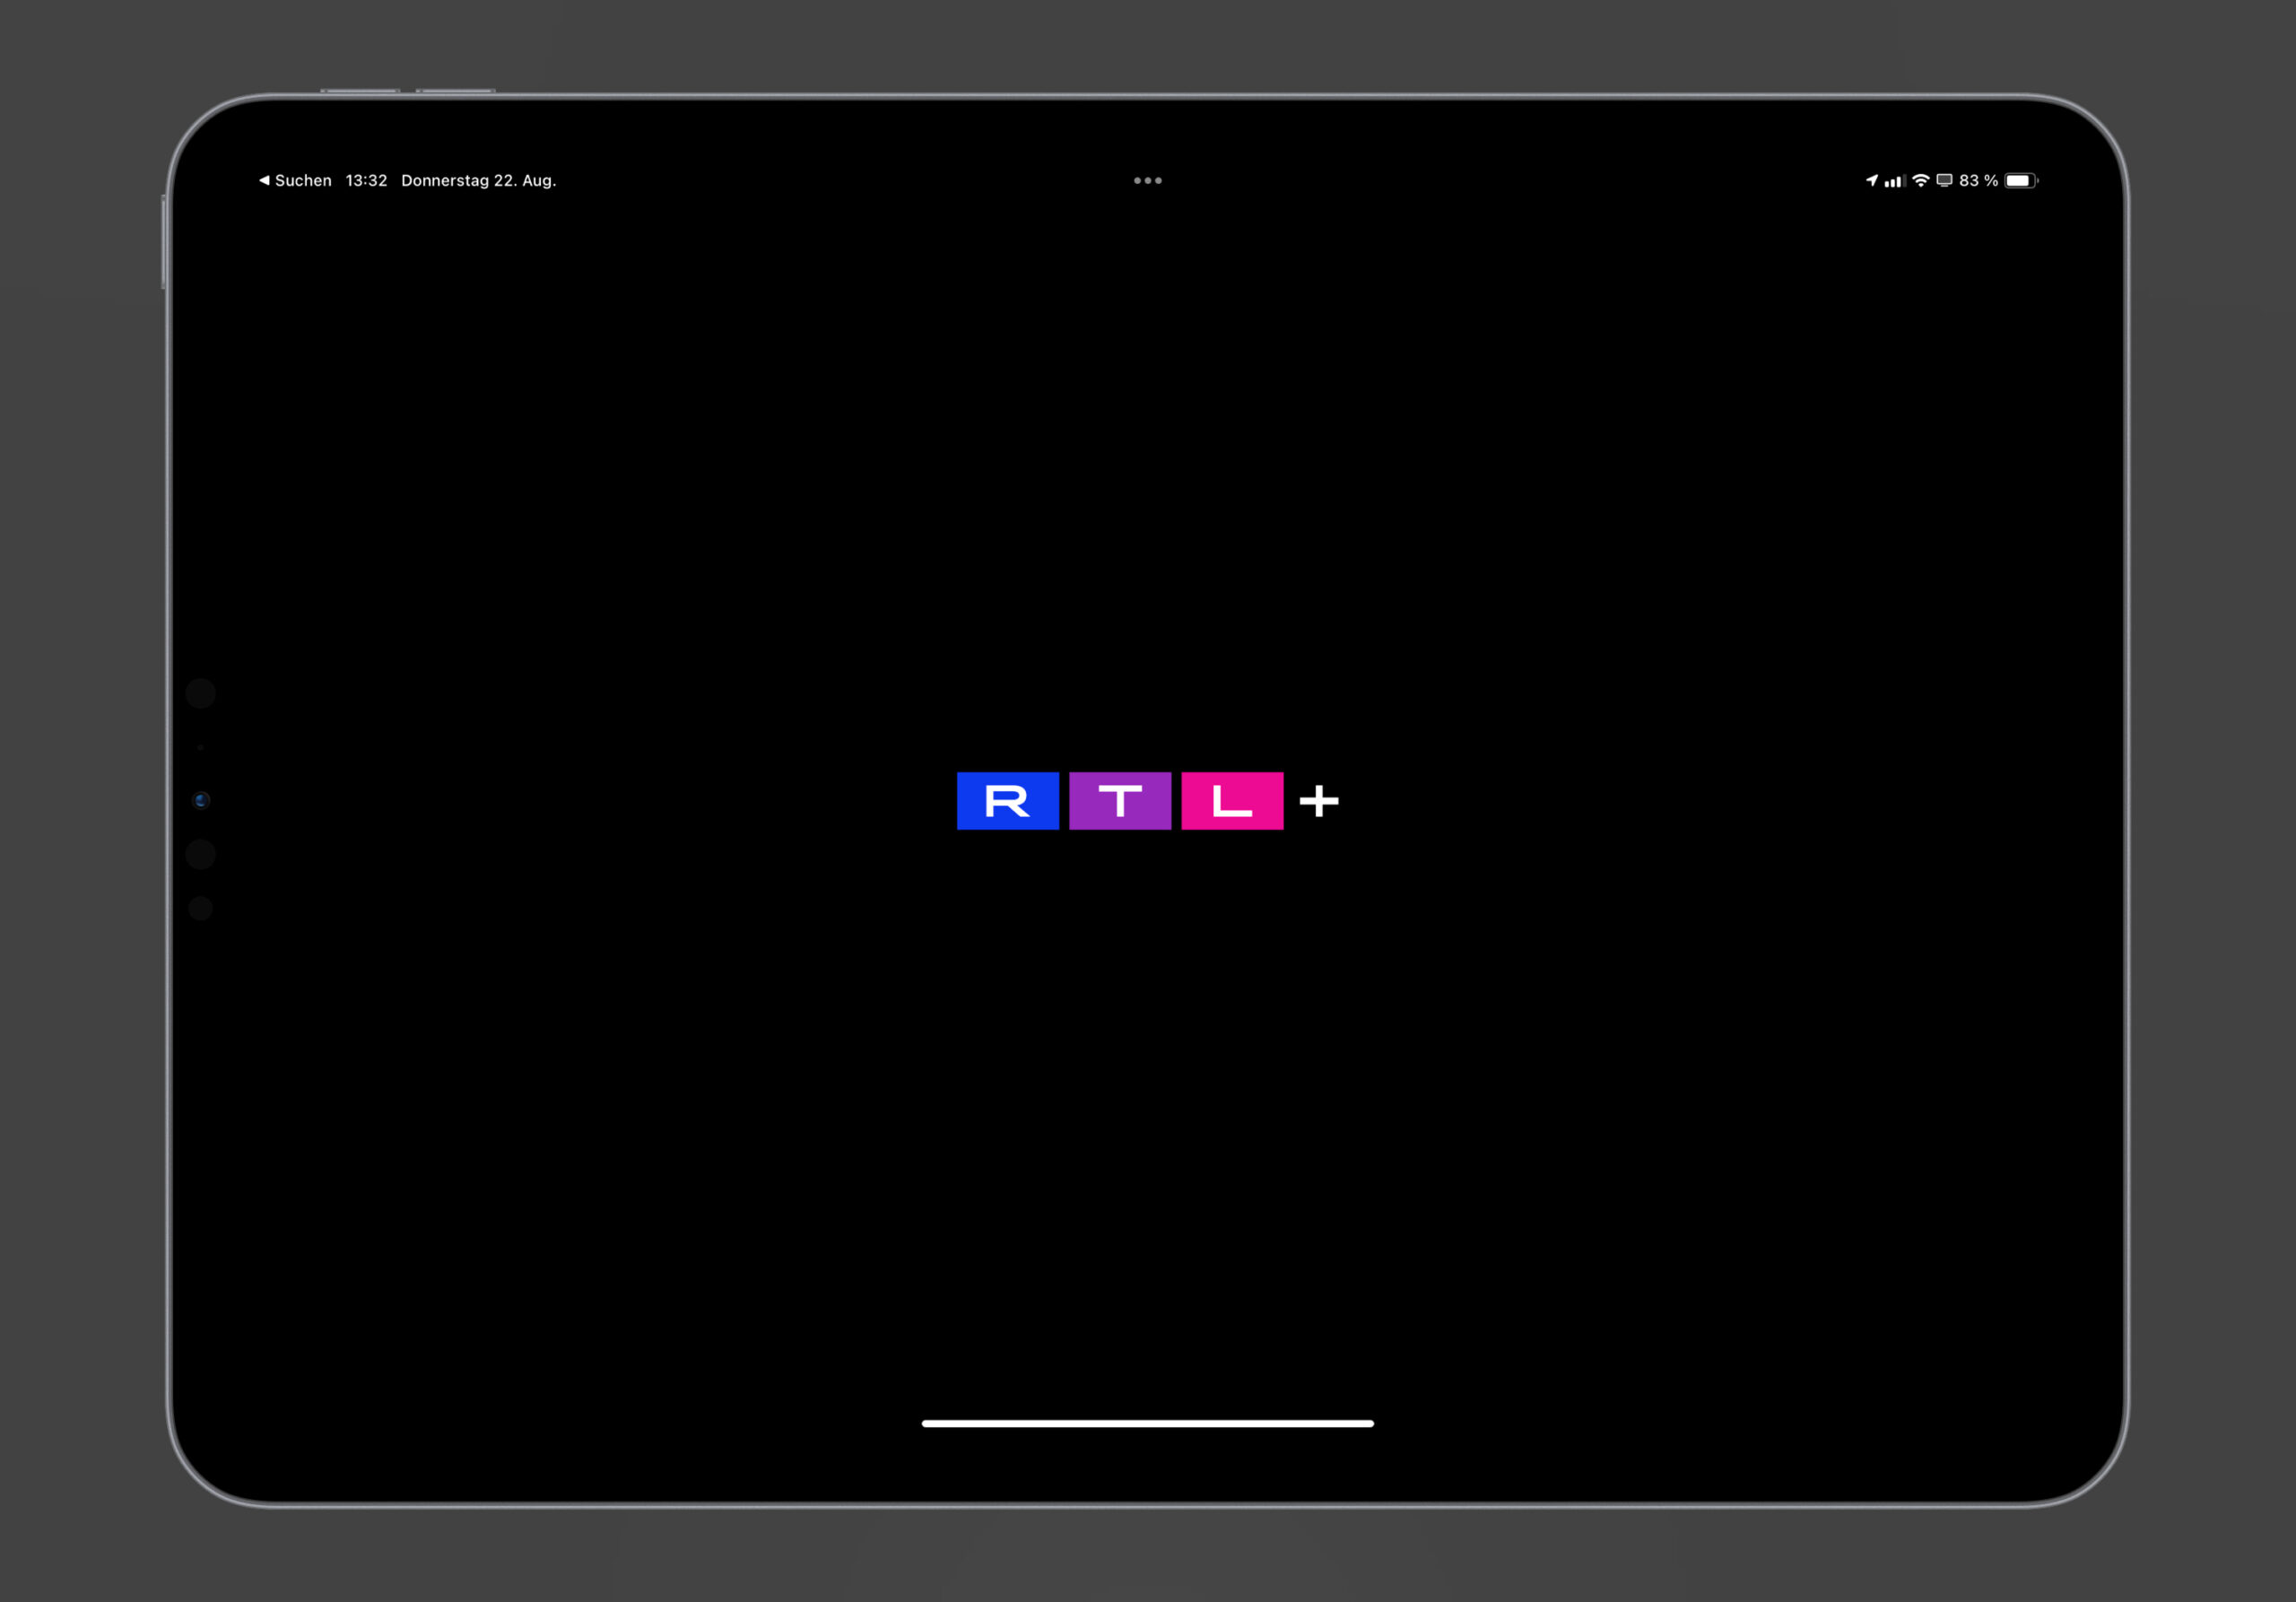Tap the battery icon
2296x1602 pixels.
point(2021,181)
